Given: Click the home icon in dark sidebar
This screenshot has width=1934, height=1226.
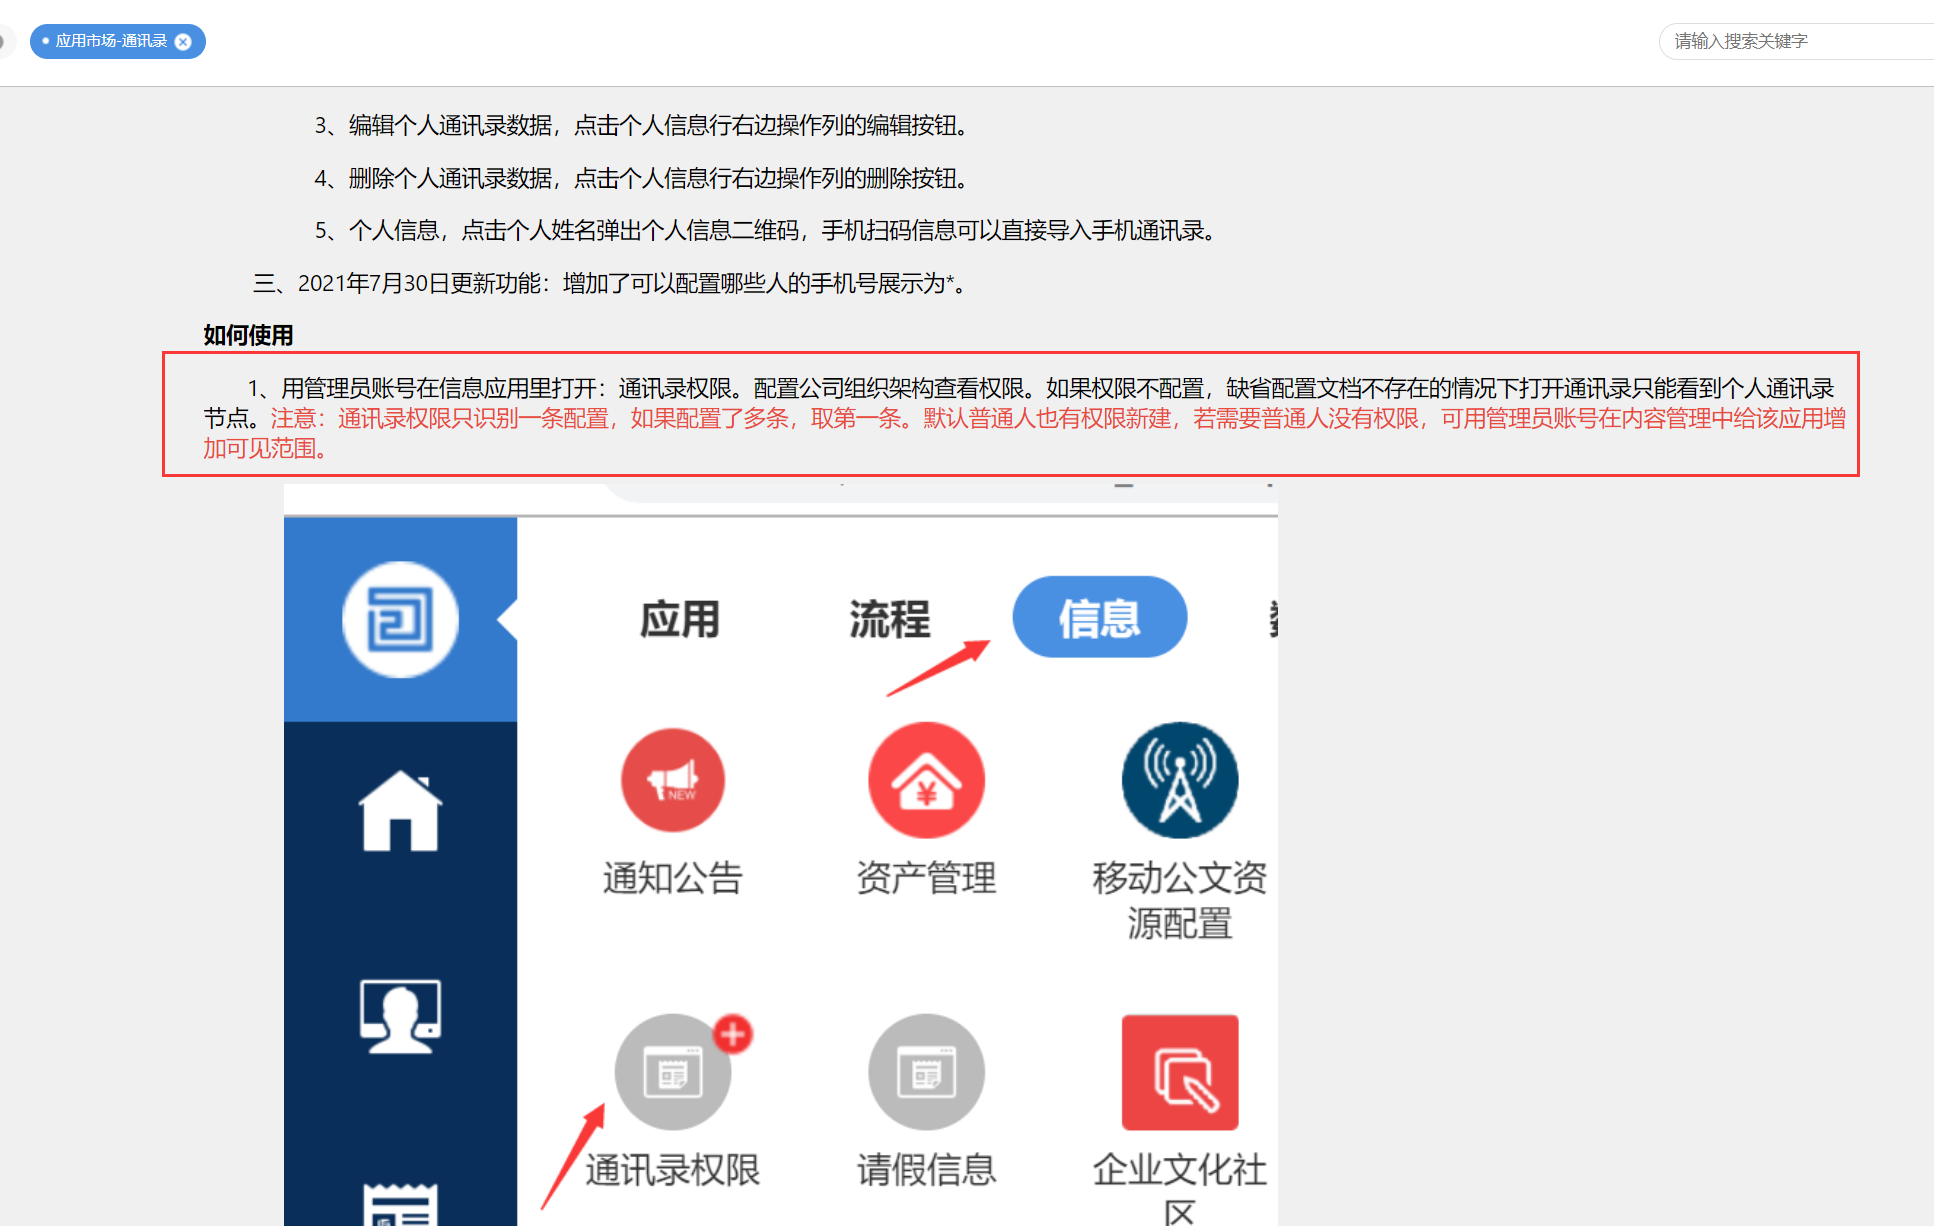Looking at the screenshot, I should click(x=400, y=811).
